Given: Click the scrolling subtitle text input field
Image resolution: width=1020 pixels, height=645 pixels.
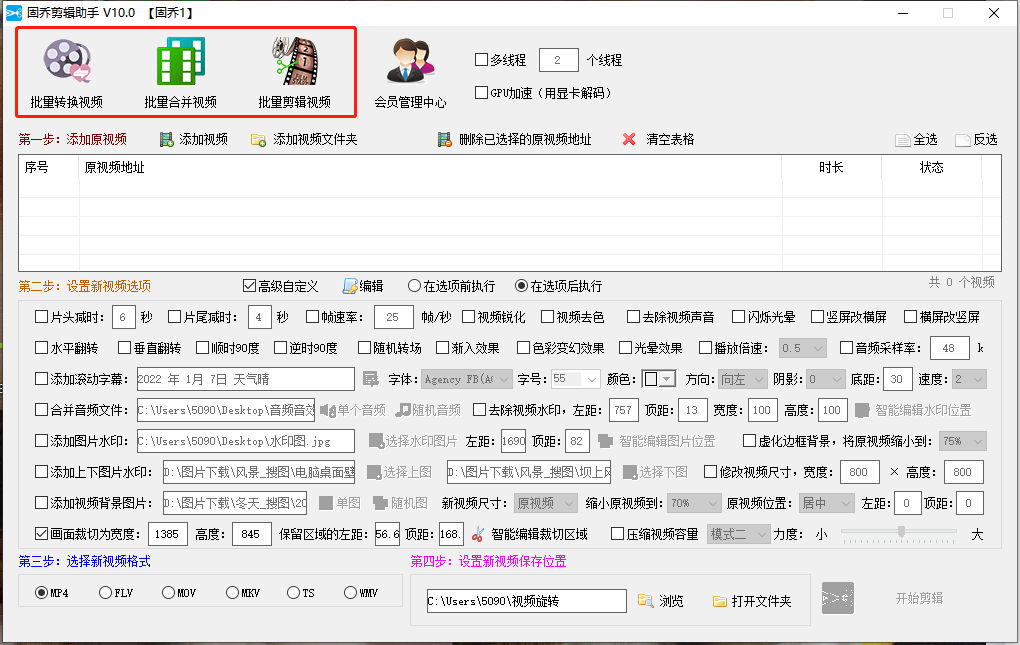Looking at the screenshot, I should click(x=245, y=379).
